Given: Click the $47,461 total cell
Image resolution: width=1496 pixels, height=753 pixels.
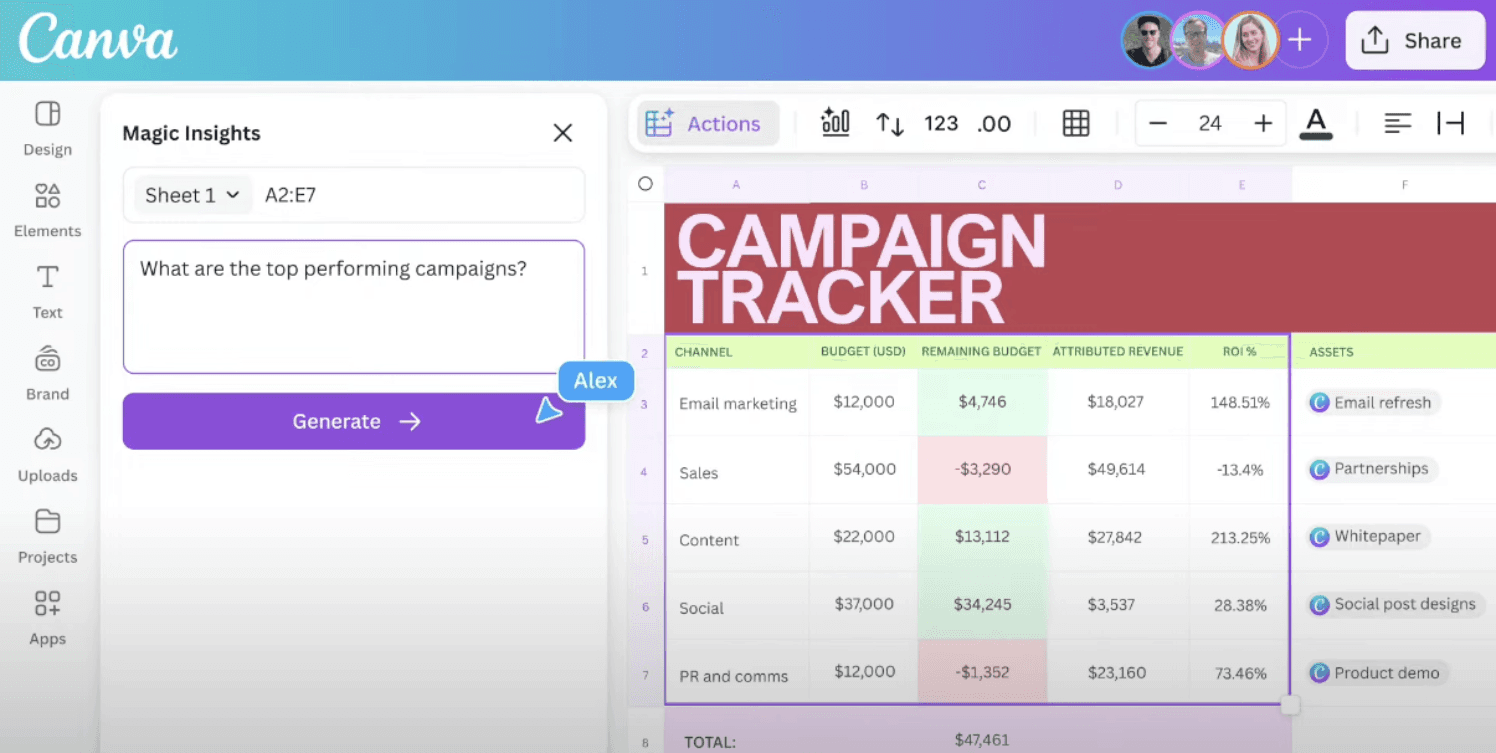Looking at the screenshot, I should point(982,740).
